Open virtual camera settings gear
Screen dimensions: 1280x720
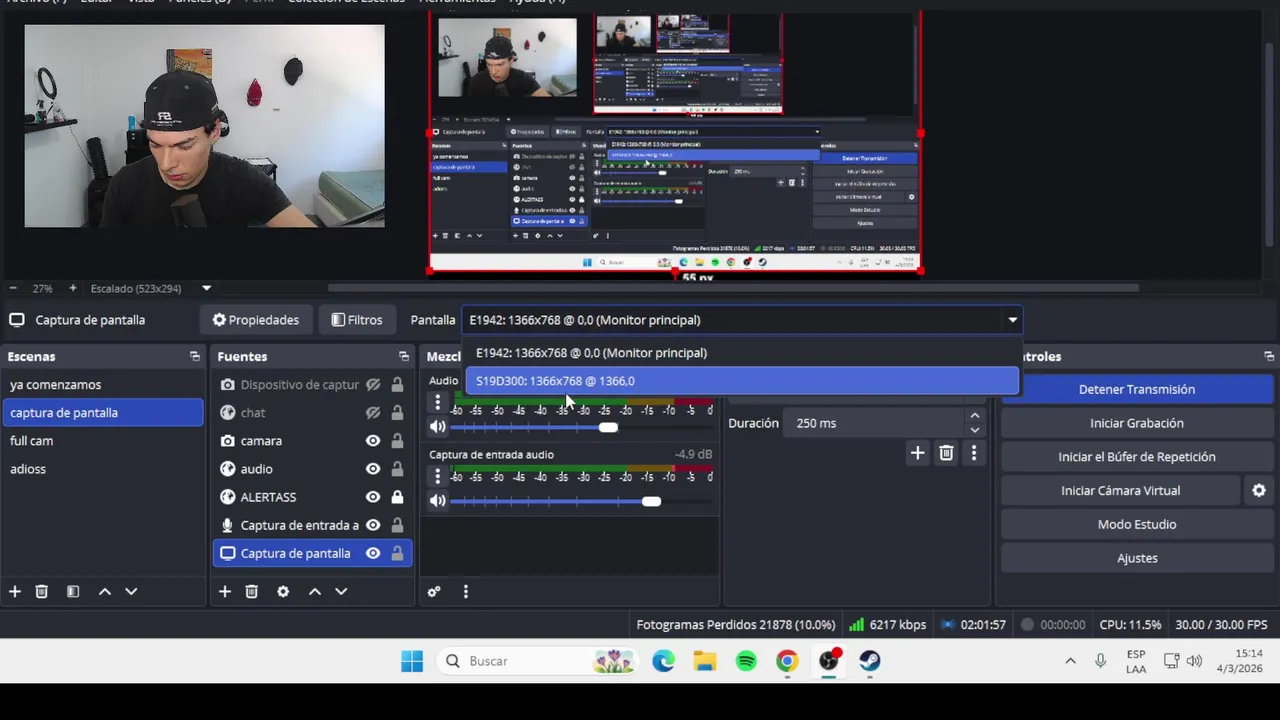pyautogui.click(x=1259, y=490)
